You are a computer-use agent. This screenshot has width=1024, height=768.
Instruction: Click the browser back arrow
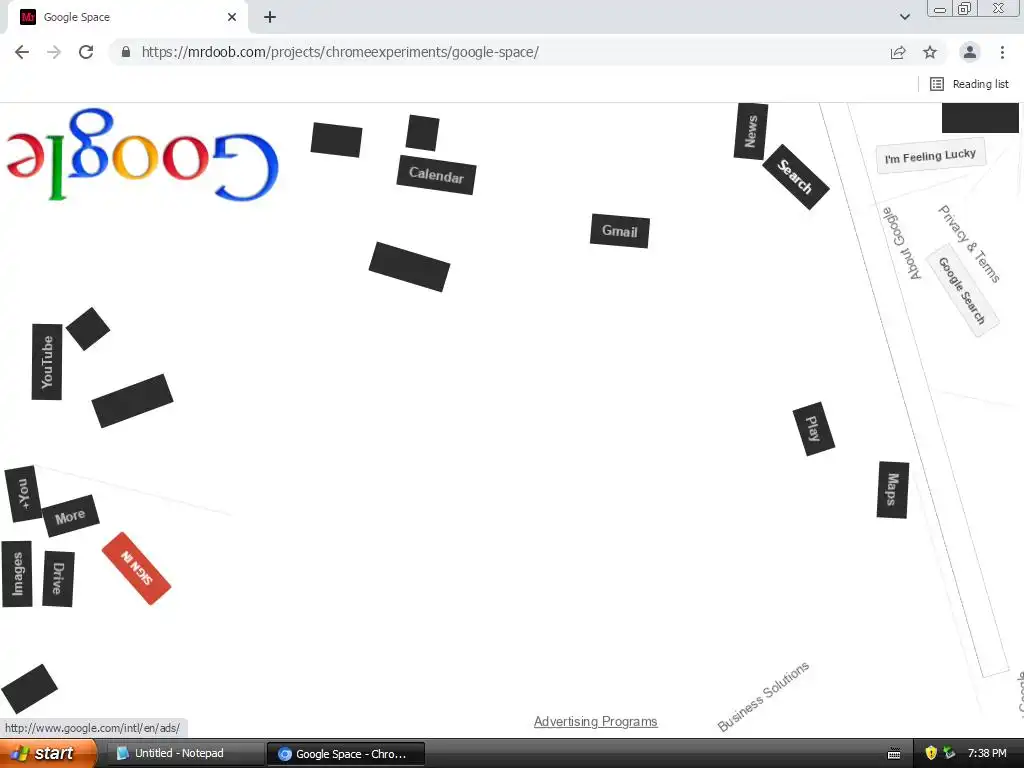point(22,52)
